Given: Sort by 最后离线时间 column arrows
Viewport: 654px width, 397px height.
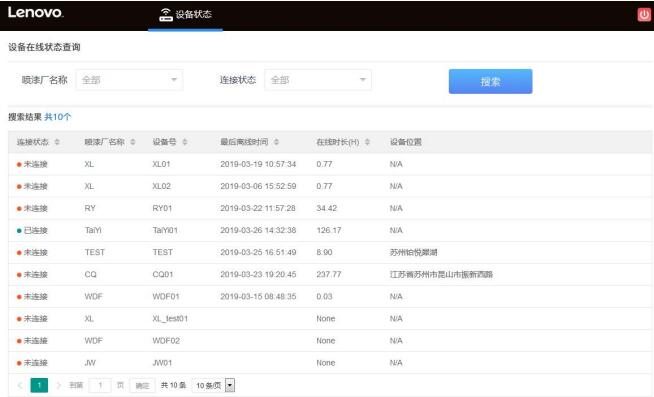Looking at the screenshot, I should click(x=276, y=142).
